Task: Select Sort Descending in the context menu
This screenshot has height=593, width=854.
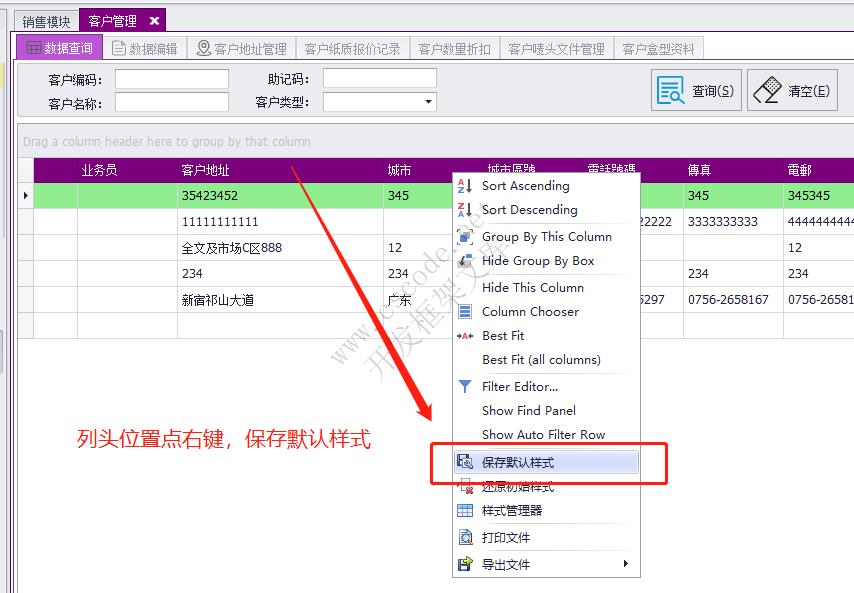Action: click(x=526, y=210)
